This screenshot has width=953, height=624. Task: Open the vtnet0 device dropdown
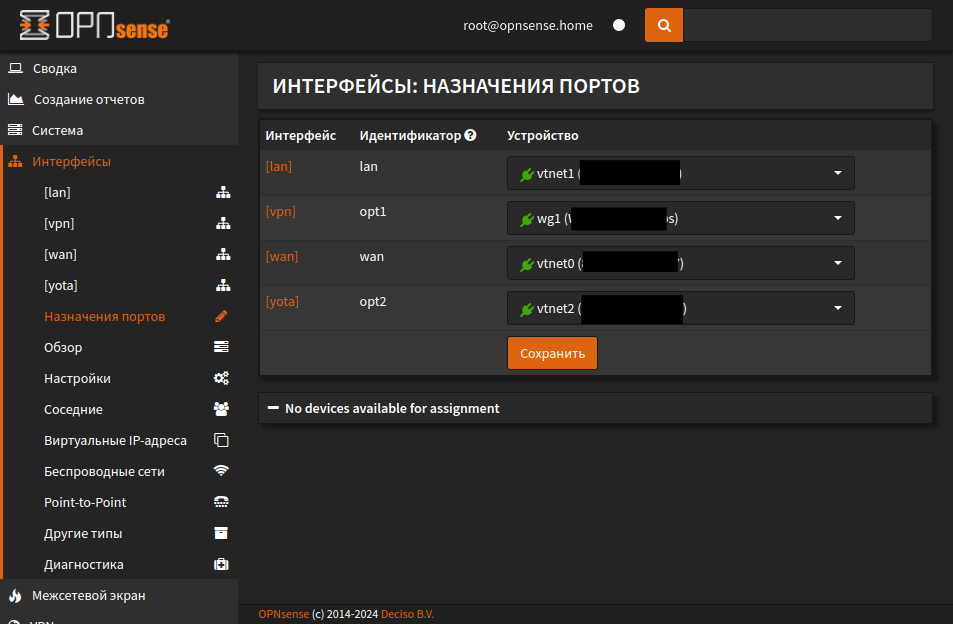point(681,263)
